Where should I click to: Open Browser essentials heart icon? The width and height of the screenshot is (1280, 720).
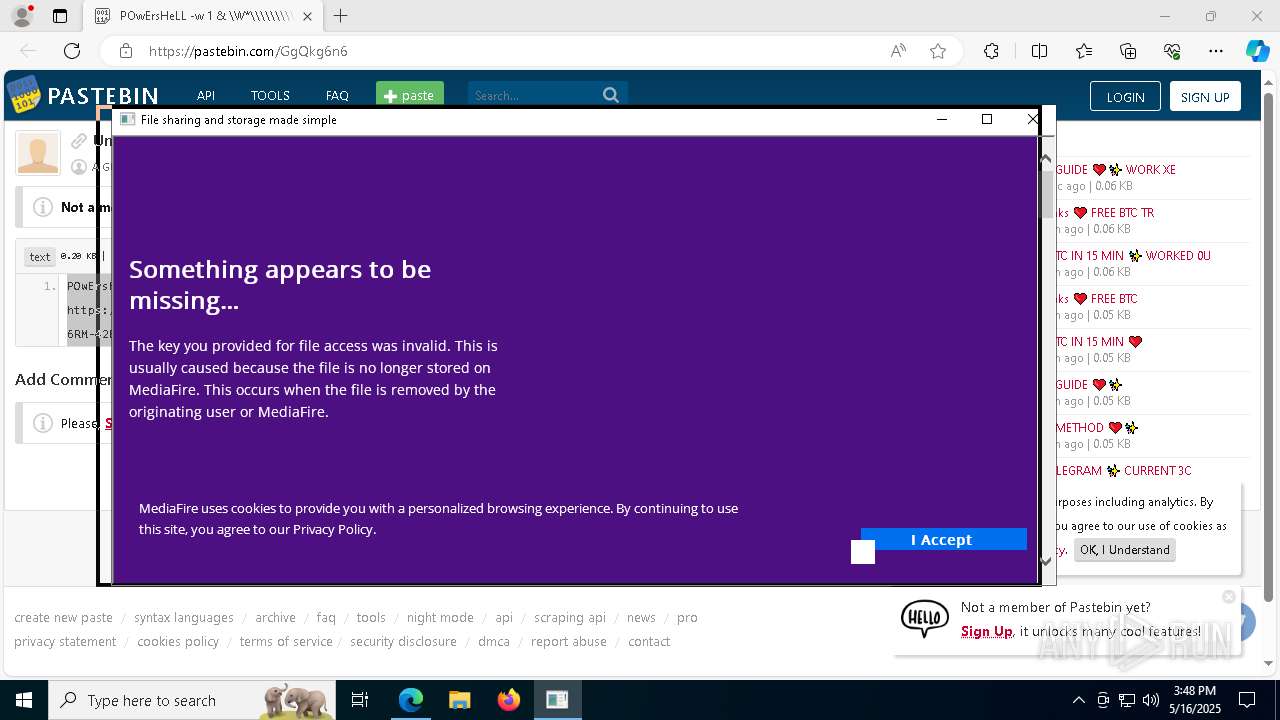pos(1172,51)
